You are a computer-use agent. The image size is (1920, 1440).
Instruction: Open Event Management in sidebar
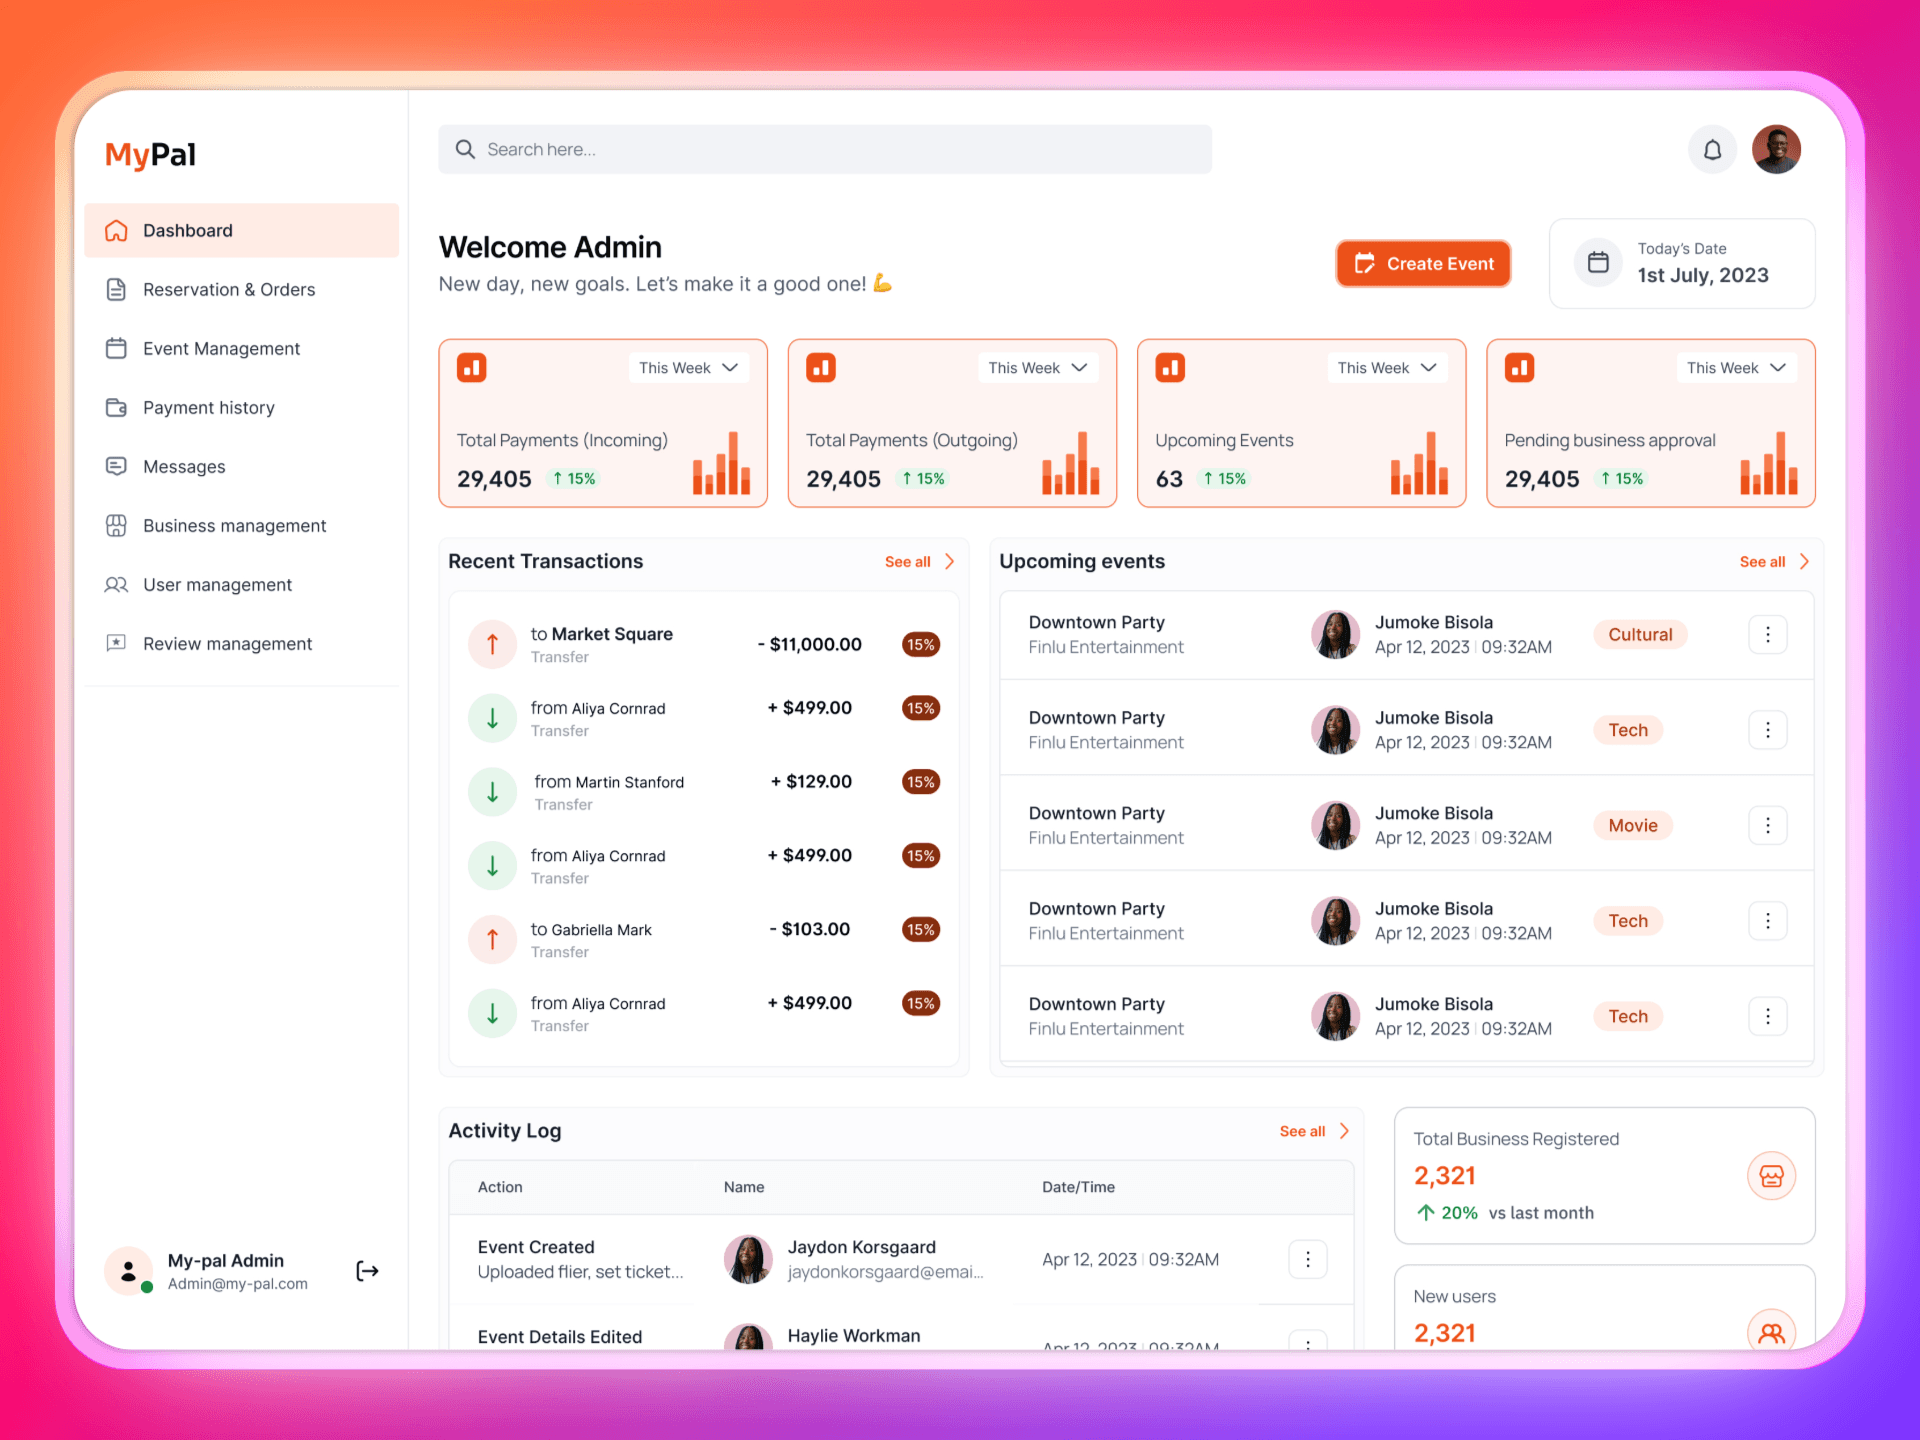point(221,348)
